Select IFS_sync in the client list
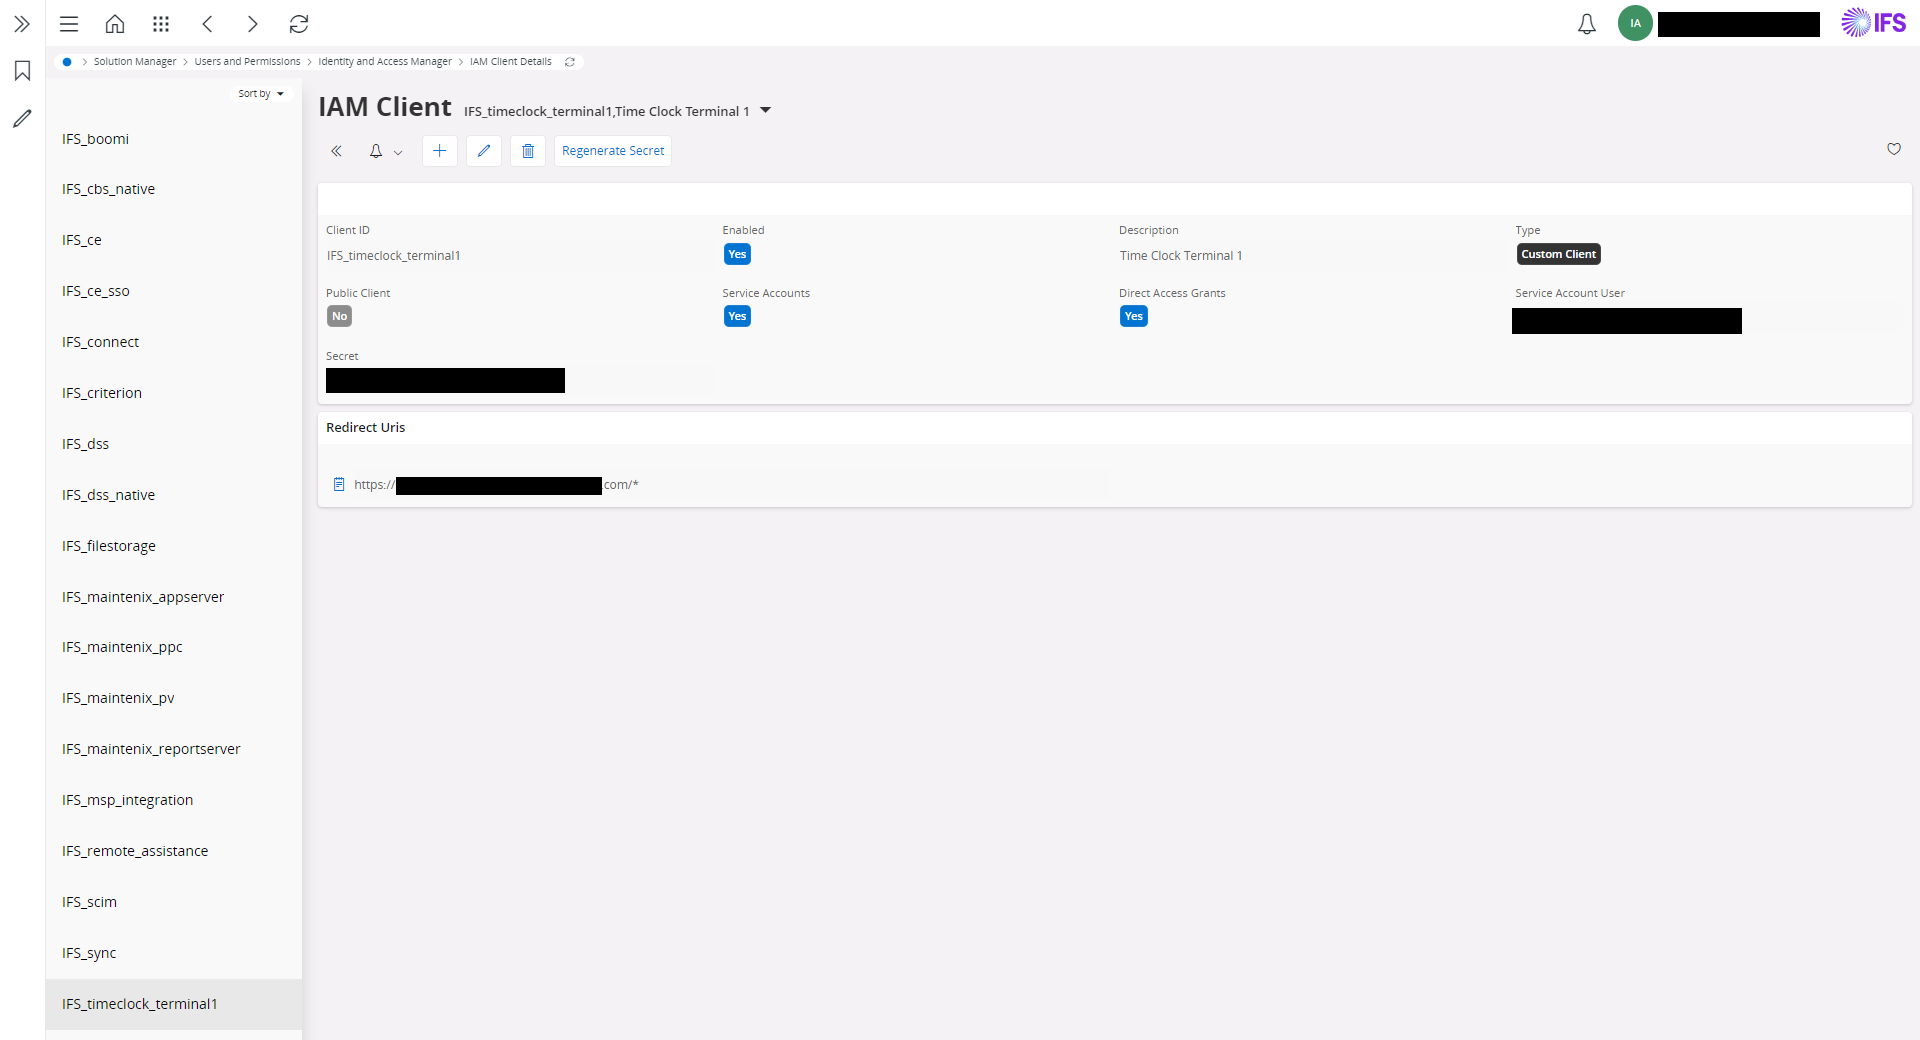The height and width of the screenshot is (1040, 1920). point(174,953)
